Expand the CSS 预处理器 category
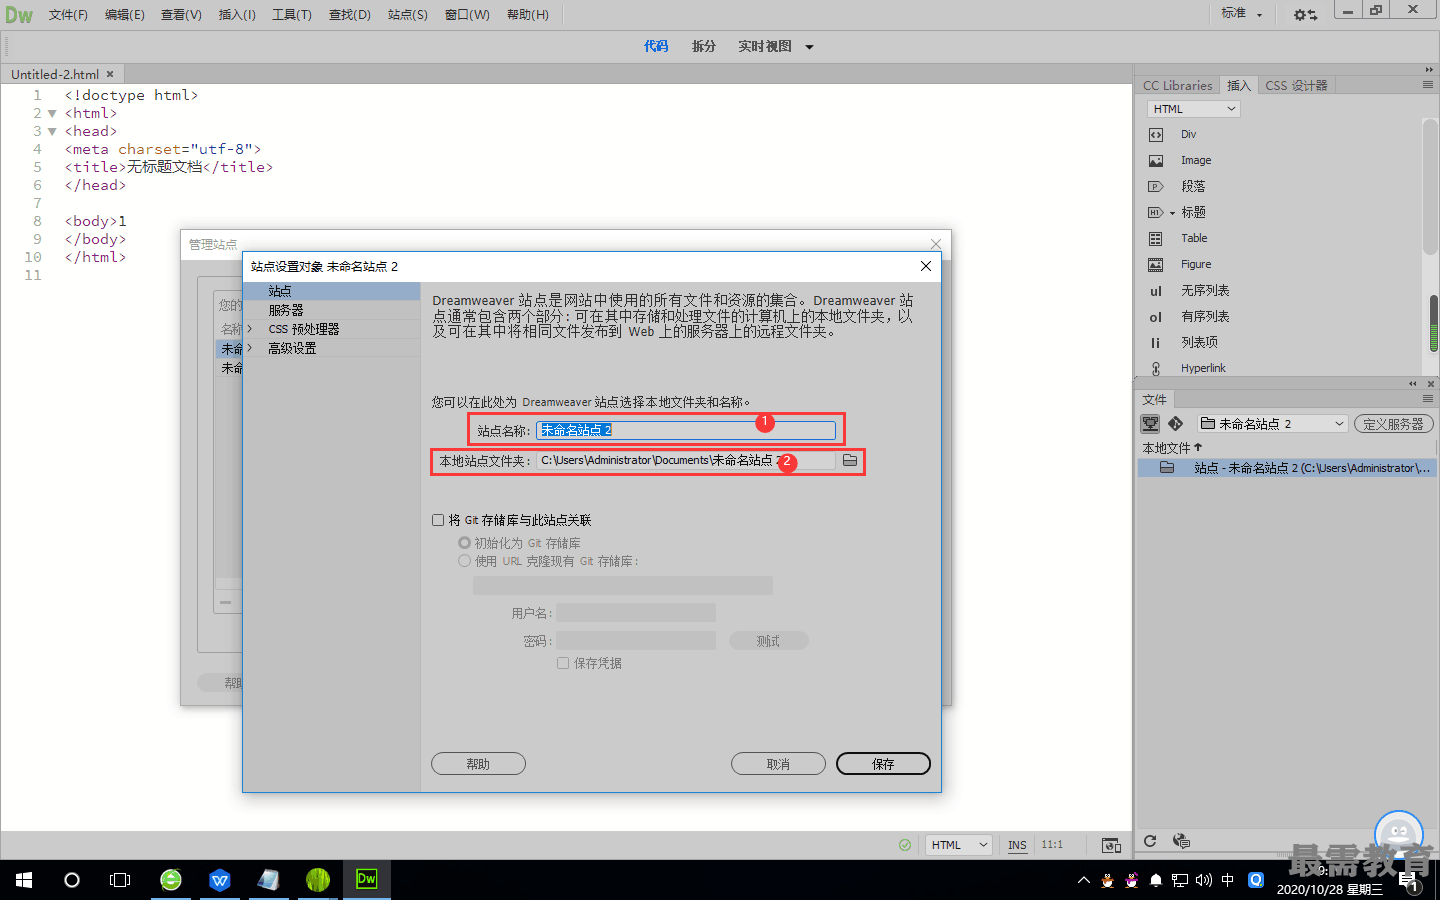This screenshot has height=900, width=1440. tap(250, 329)
